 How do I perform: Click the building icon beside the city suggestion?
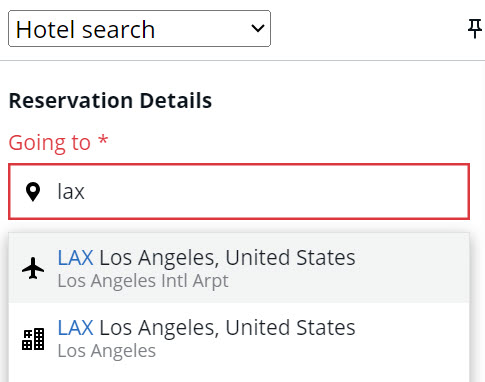[33, 339]
